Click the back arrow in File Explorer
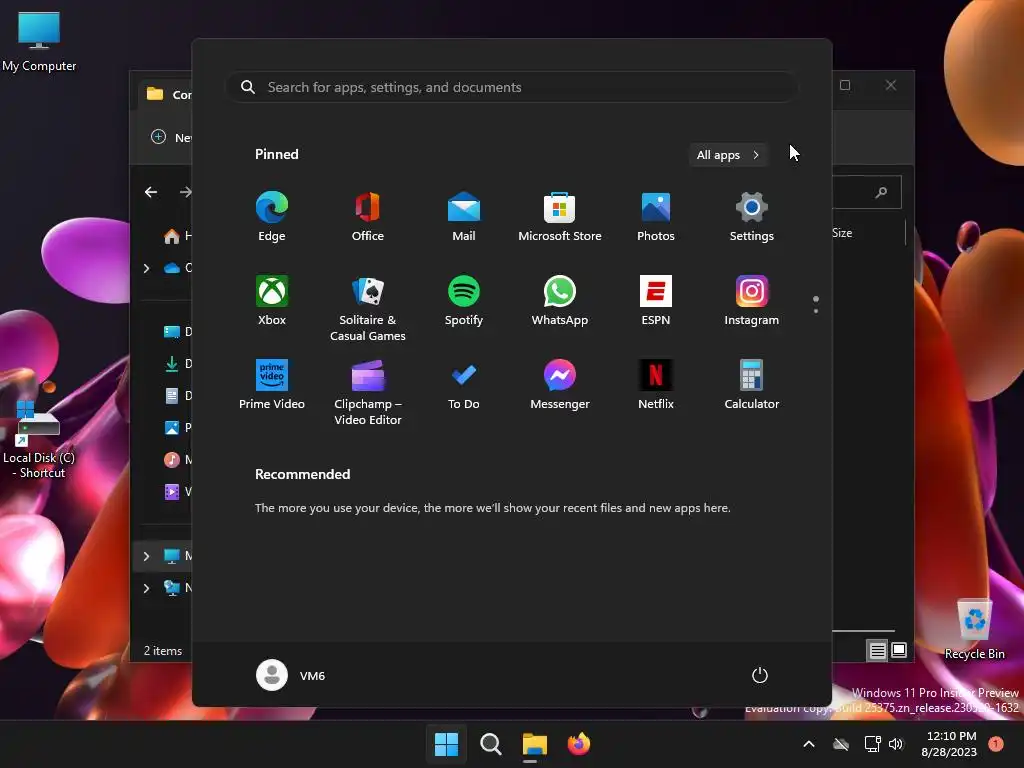This screenshot has height=768, width=1024. pyautogui.click(x=151, y=192)
